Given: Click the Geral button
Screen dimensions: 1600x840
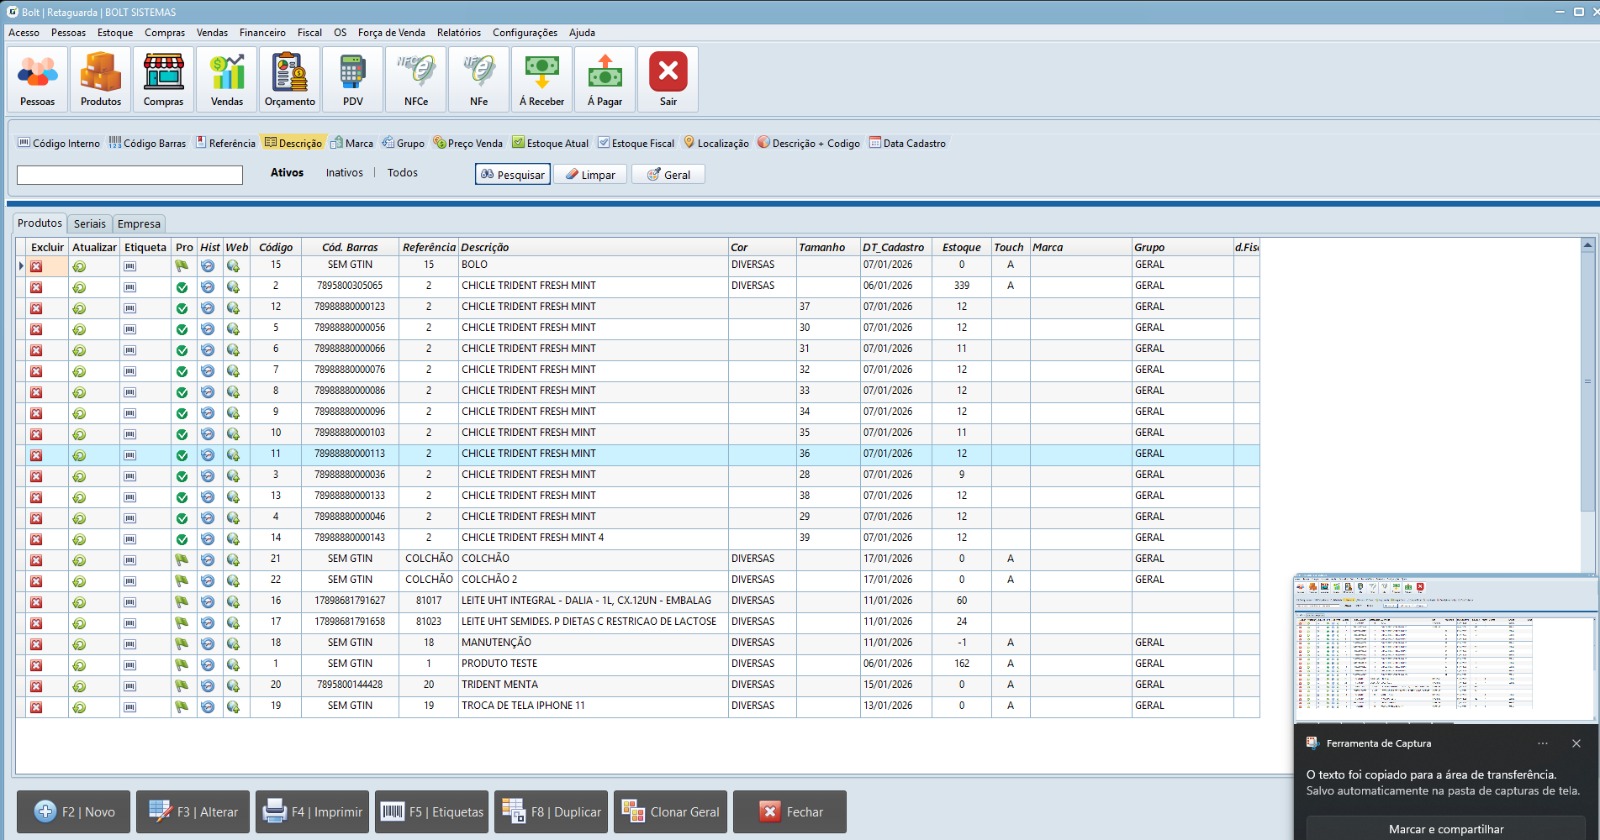Looking at the screenshot, I should coord(668,174).
